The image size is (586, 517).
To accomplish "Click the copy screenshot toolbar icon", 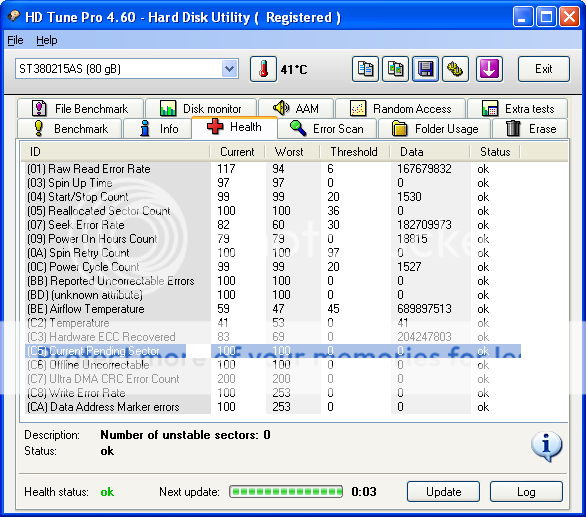I will pos(395,69).
